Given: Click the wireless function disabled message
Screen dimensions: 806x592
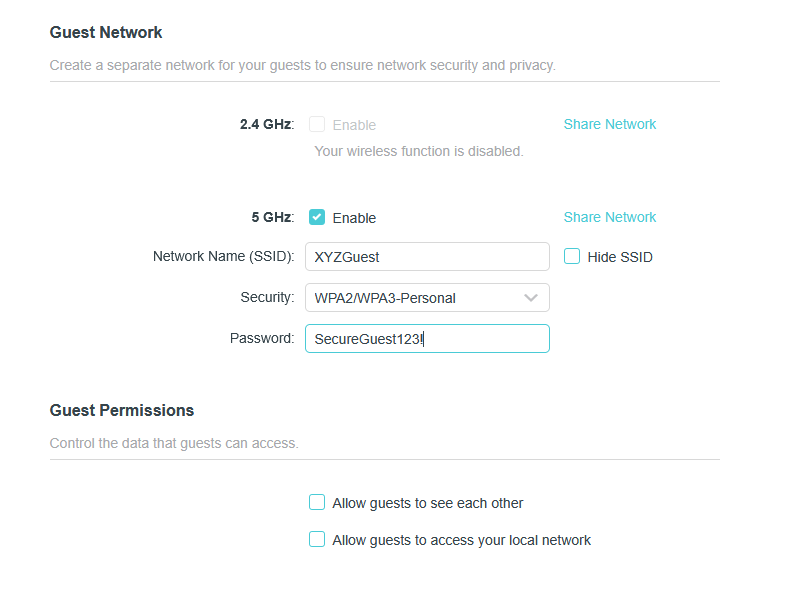Looking at the screenshot, I should 419,151.
